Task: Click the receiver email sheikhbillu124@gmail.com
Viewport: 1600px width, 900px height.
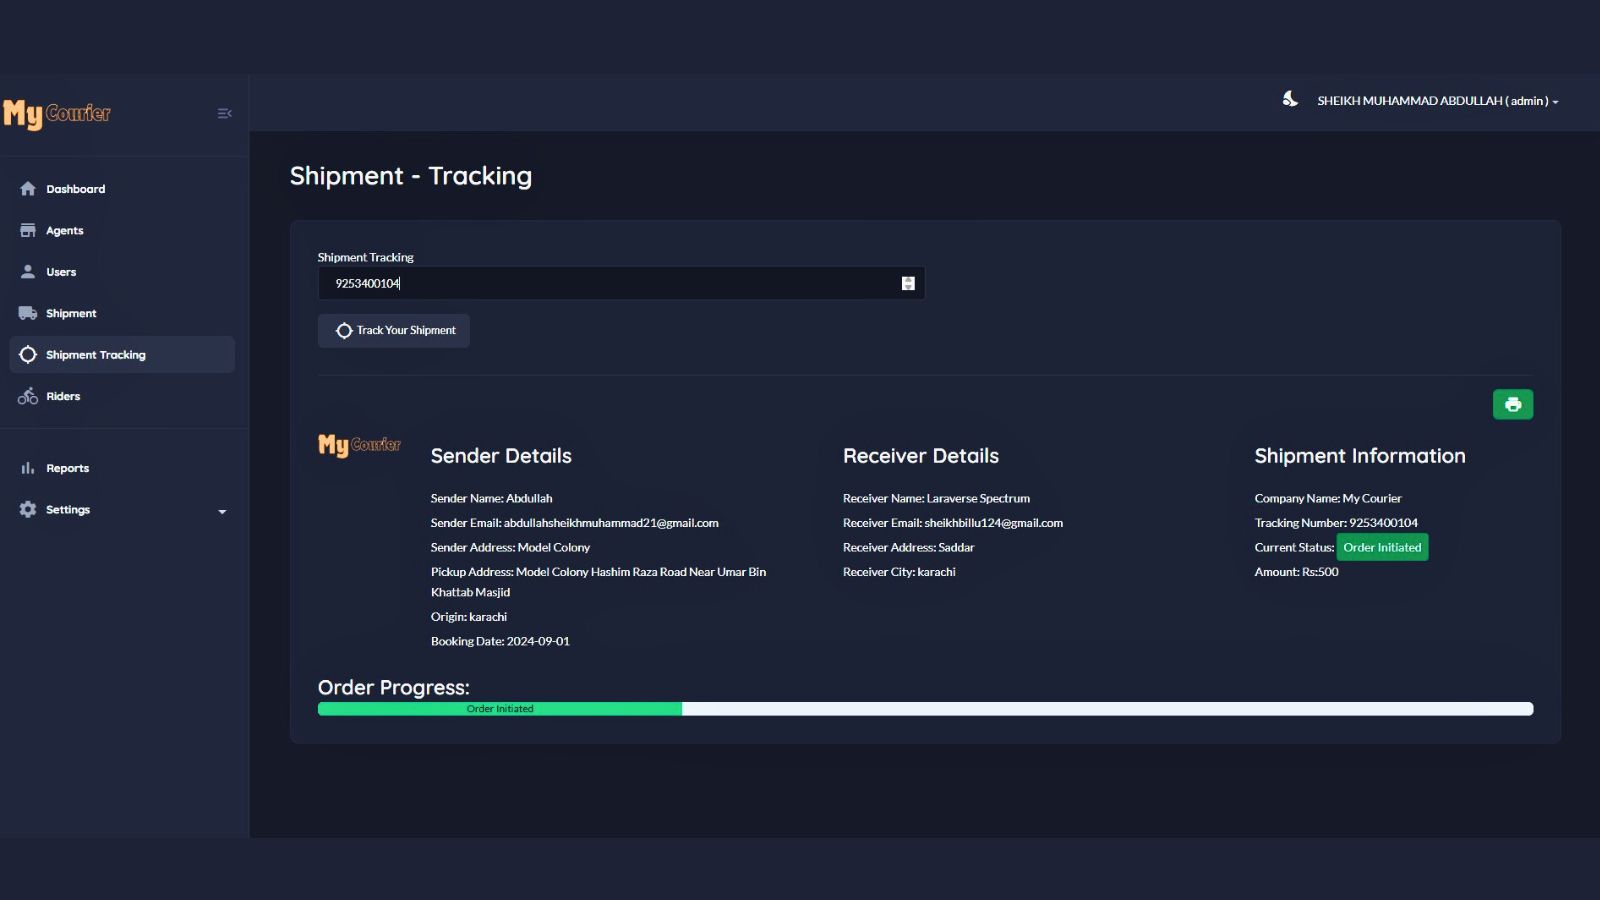Action: (994, 523)
